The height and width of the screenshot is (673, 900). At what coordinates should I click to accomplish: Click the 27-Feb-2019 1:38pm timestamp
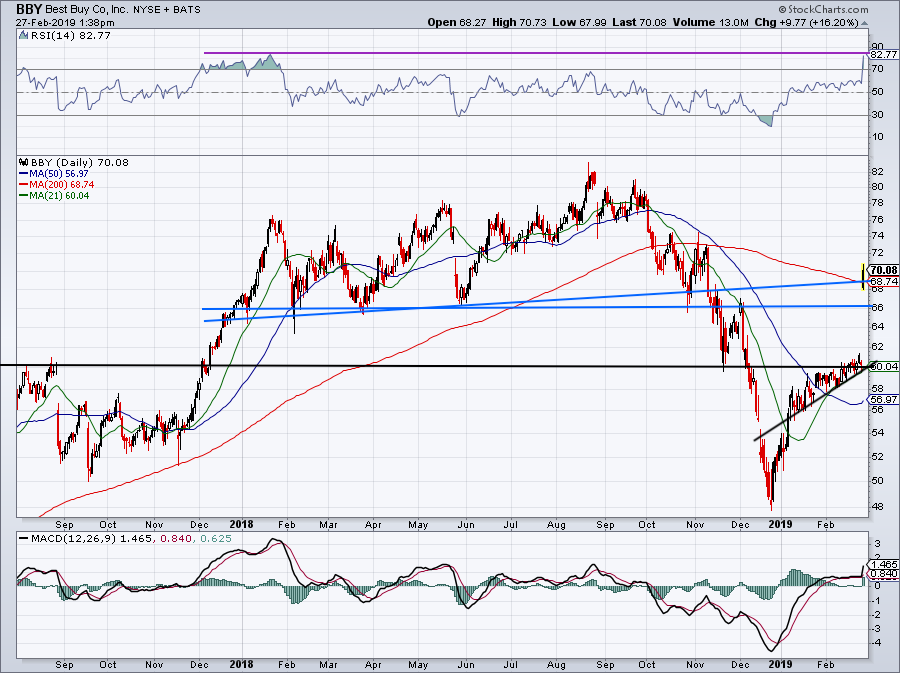(x=65, y=23)
